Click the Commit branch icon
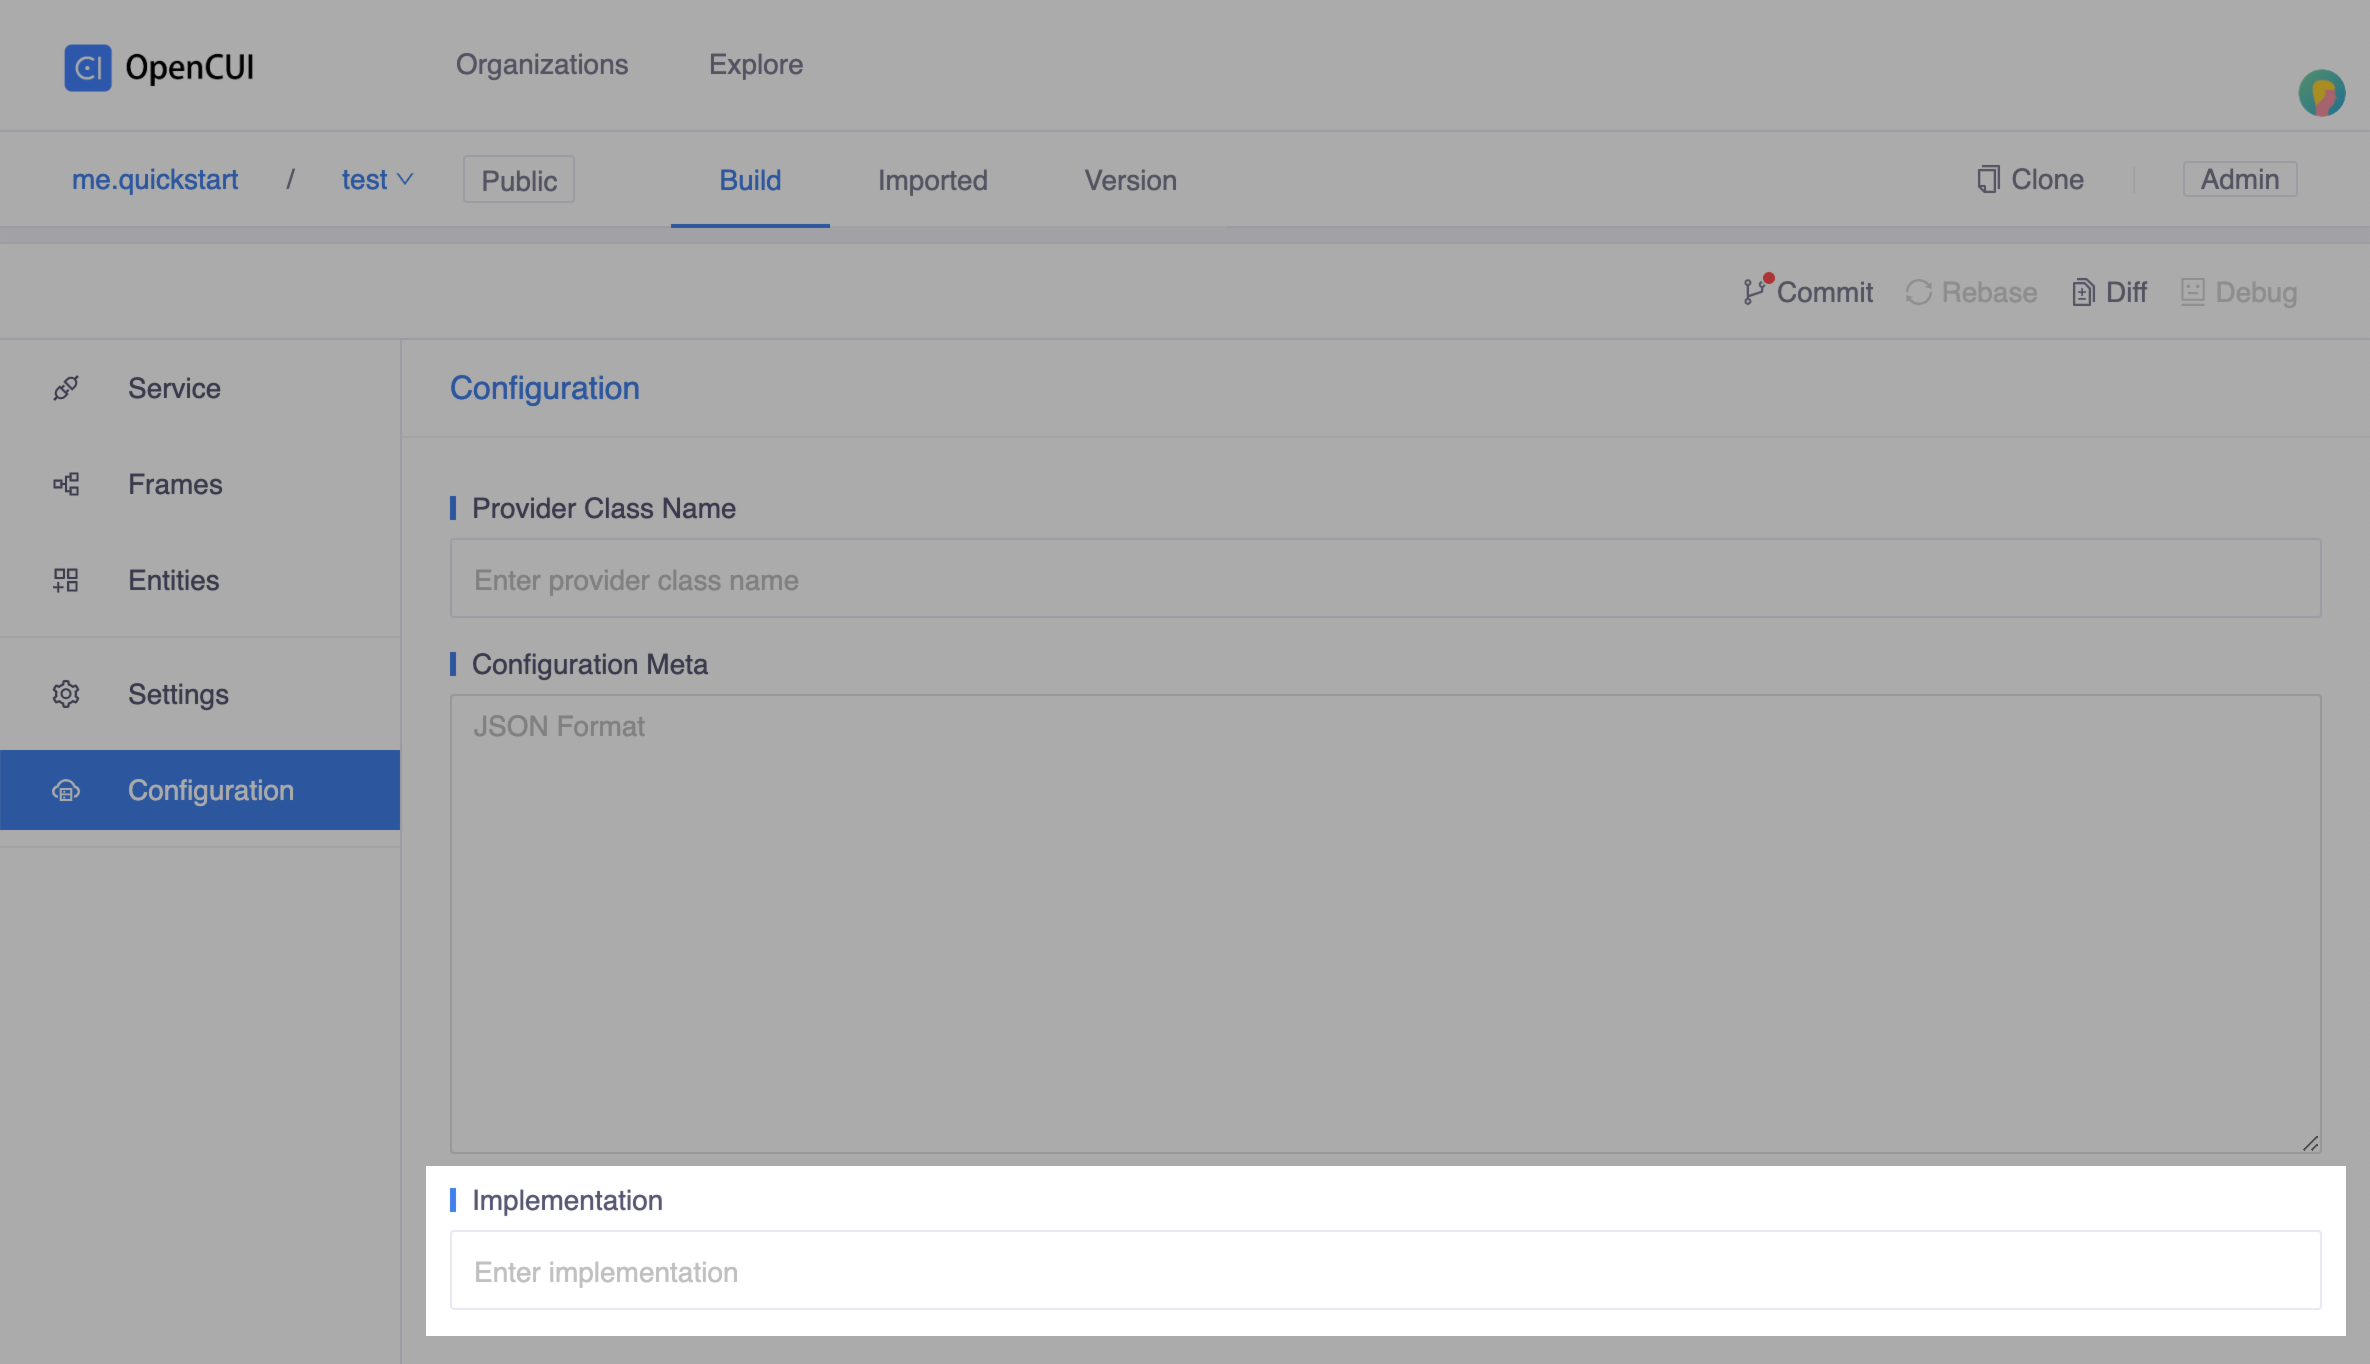The height and width of the screenshot is (1364, 2370). click(x=1754, y=291)
